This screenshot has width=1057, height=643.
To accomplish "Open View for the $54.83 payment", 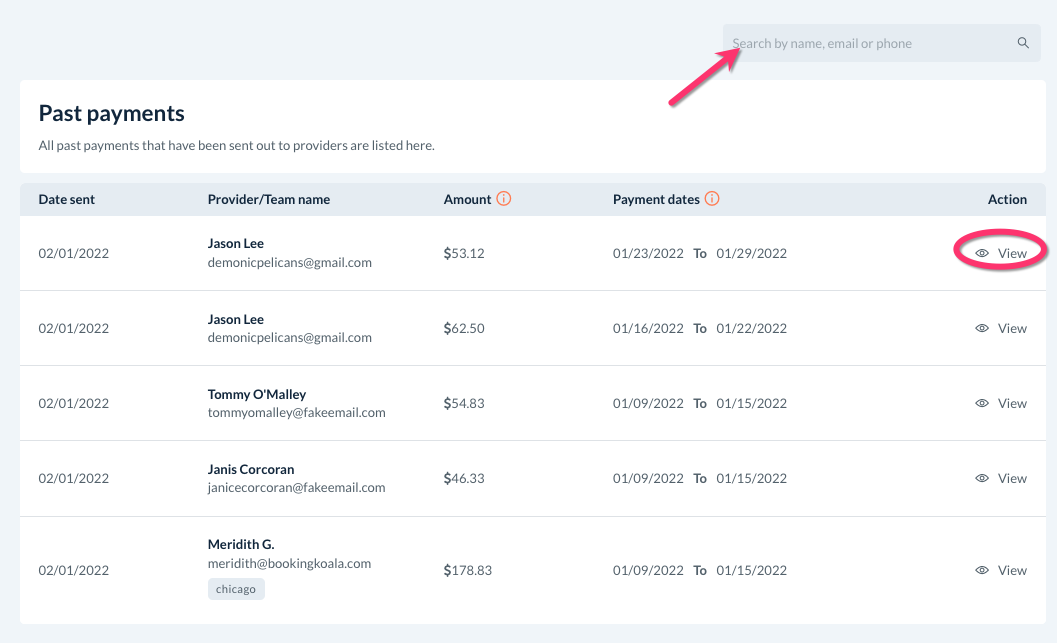I will click(x=1012, y=403).
